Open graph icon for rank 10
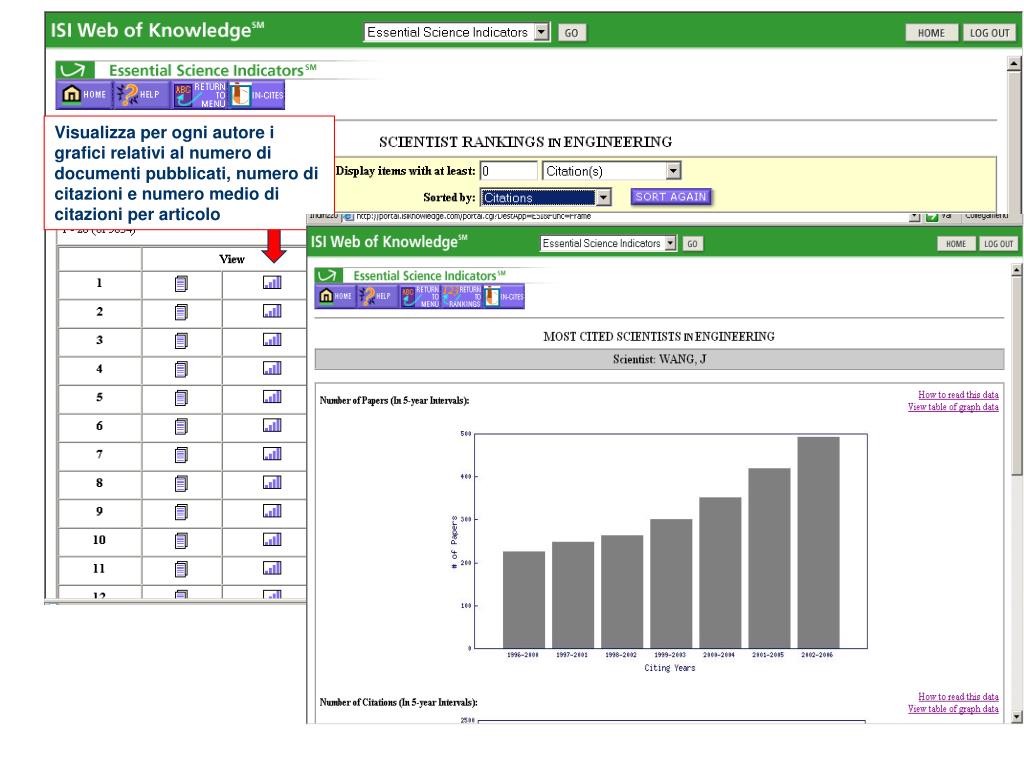Image resolution: width=1024 pixels, height=768 pixels. click(272, 540)
